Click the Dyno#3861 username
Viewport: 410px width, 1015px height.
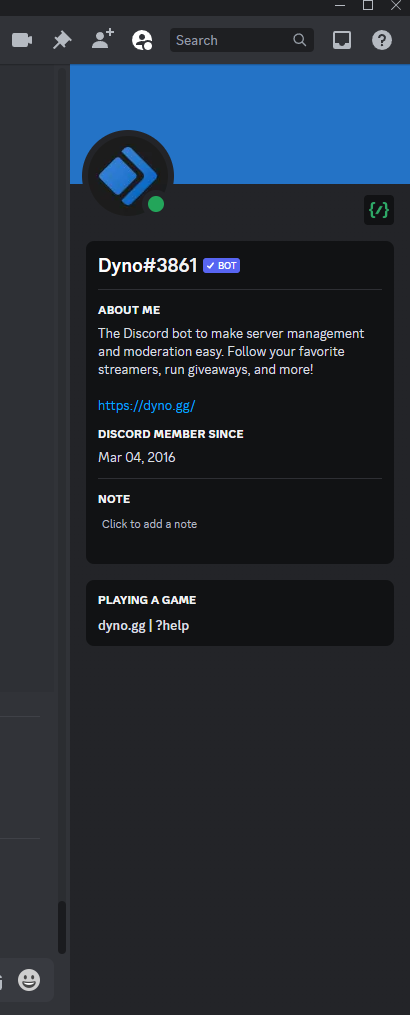pyautogui.click(x=148, y=265)
